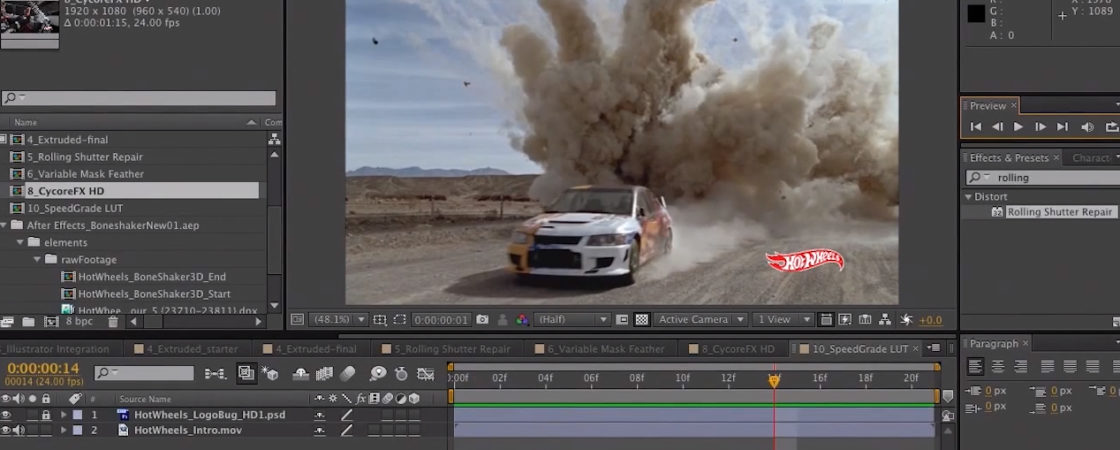This screenshot has height=450, width=1120.
Task: Unlock the HotWheels_LogoBug_HD1.psd layer
Action: pos(46,414)
